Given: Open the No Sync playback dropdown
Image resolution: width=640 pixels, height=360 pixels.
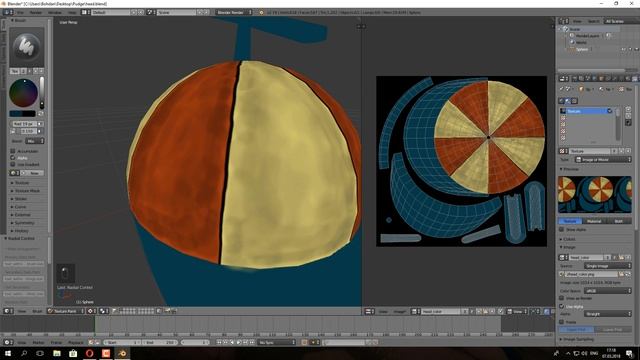Looking at the screenshot, I should (x=276, y=342).
